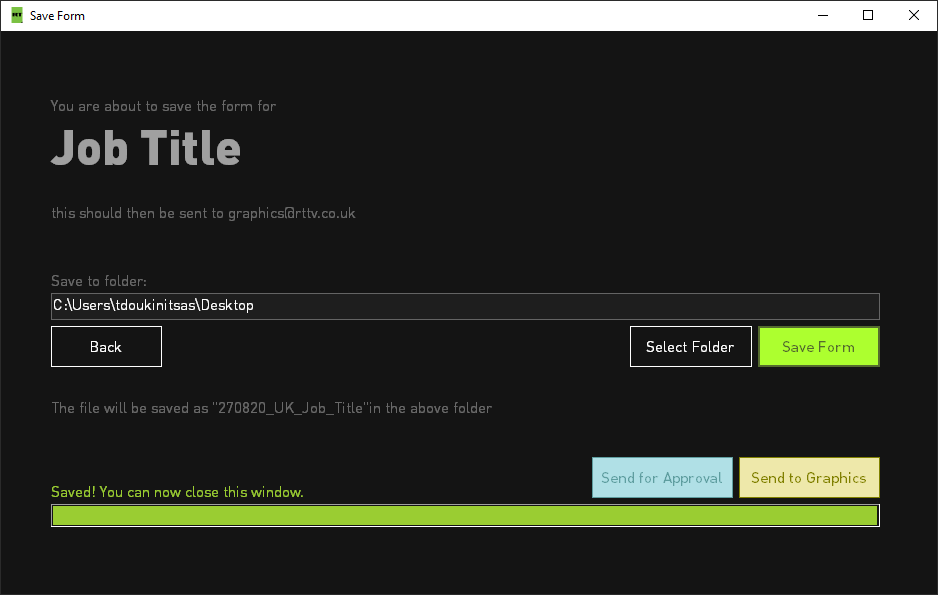The width and height of the screenshot is (938, 595).
Task: Click the 'Save to folder:' label
Action: (99, 281)
